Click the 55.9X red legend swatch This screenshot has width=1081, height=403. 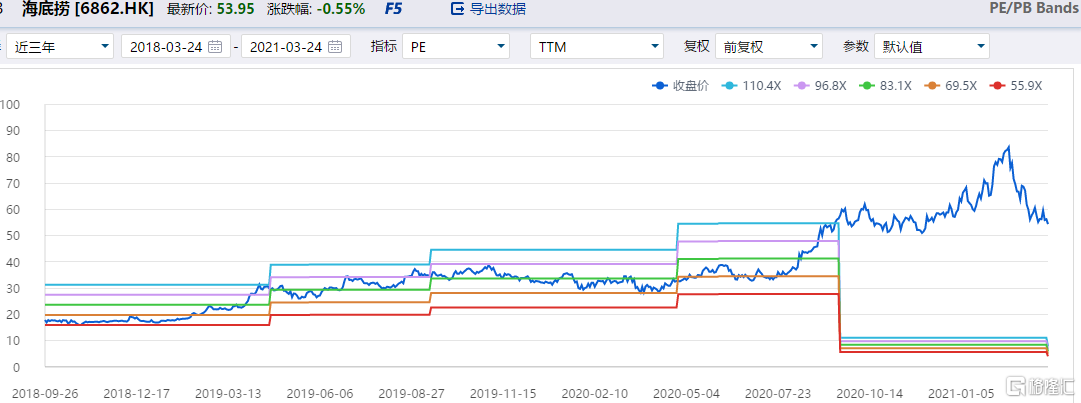click(x=996, y=86)
